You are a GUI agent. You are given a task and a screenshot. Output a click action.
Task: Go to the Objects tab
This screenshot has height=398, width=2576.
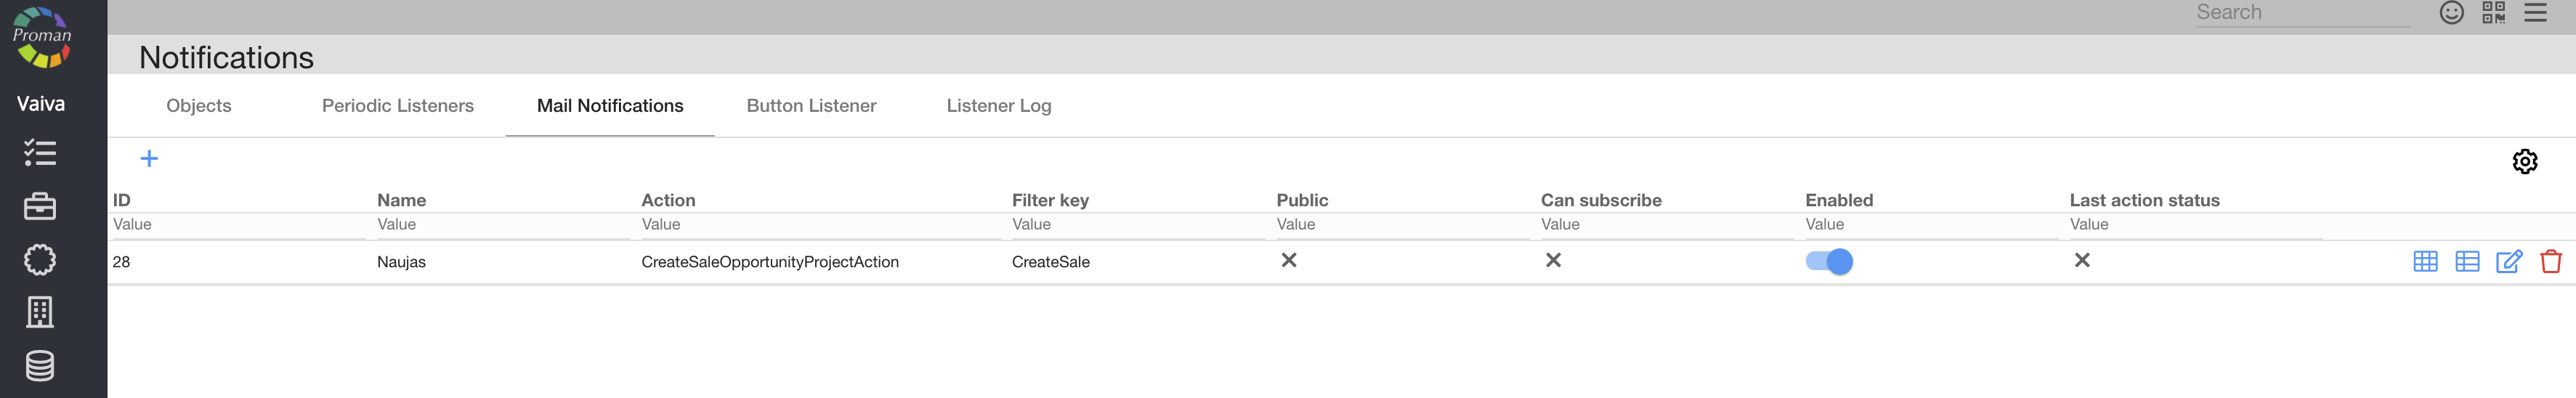coord(198,106)
